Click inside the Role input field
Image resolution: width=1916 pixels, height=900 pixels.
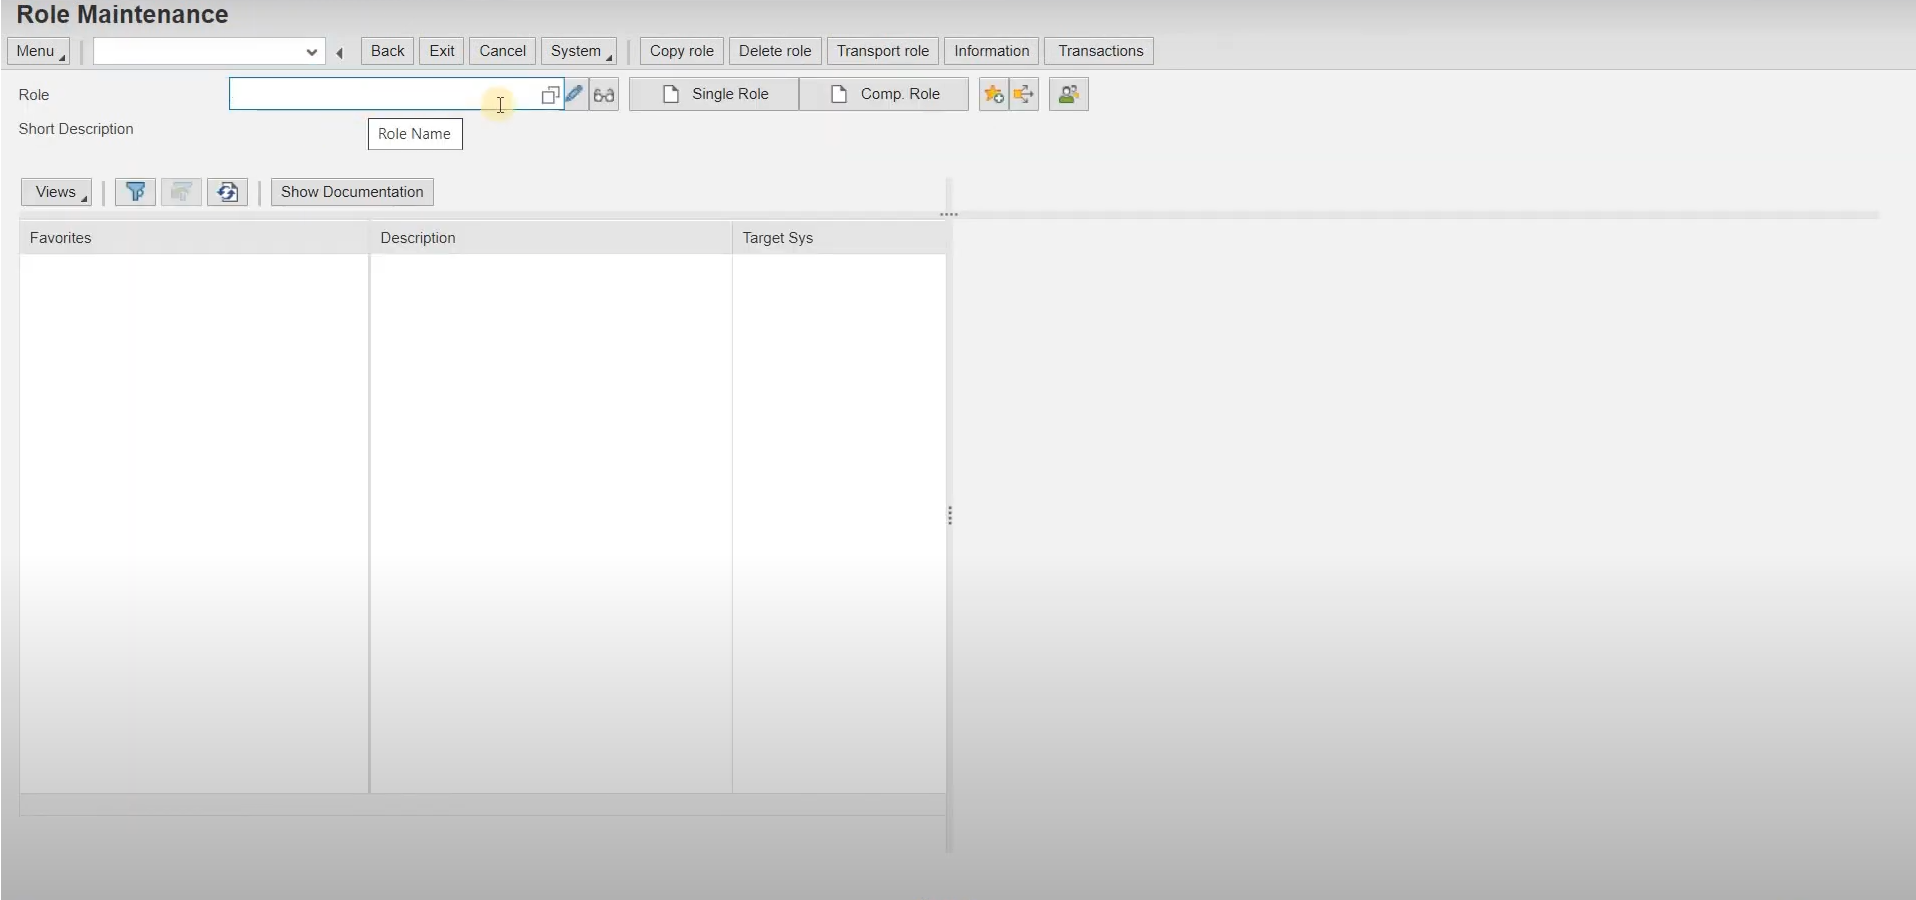point(380,93)
